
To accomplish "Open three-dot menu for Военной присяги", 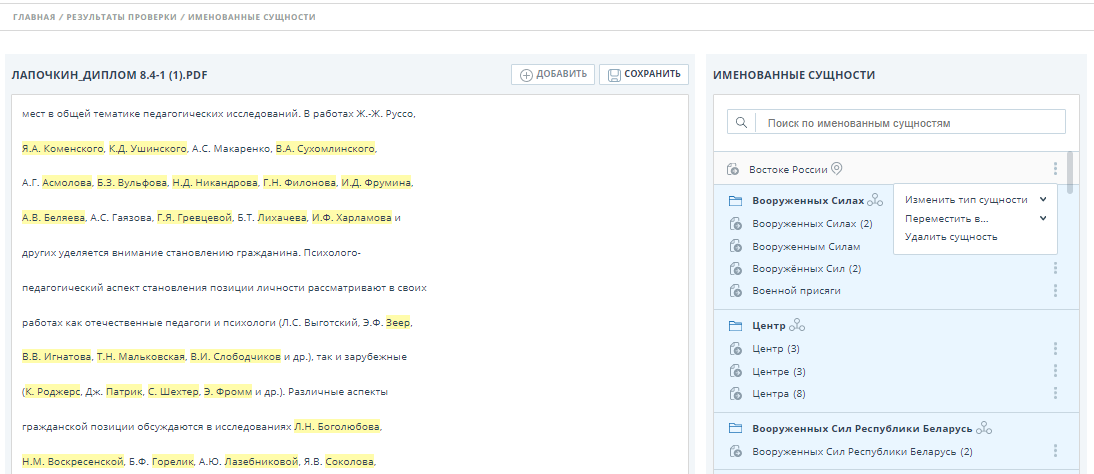I will click(x=1055, y=290).
